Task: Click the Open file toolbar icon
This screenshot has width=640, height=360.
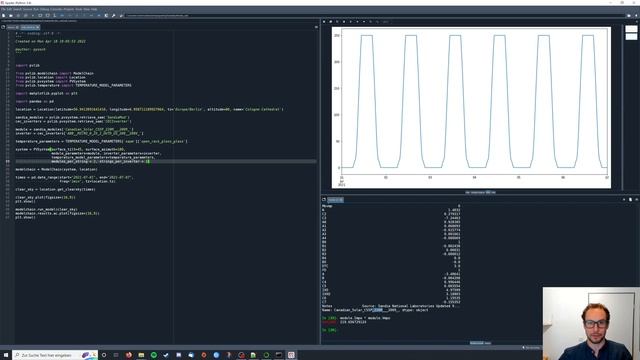Action: tap(11, 16)
